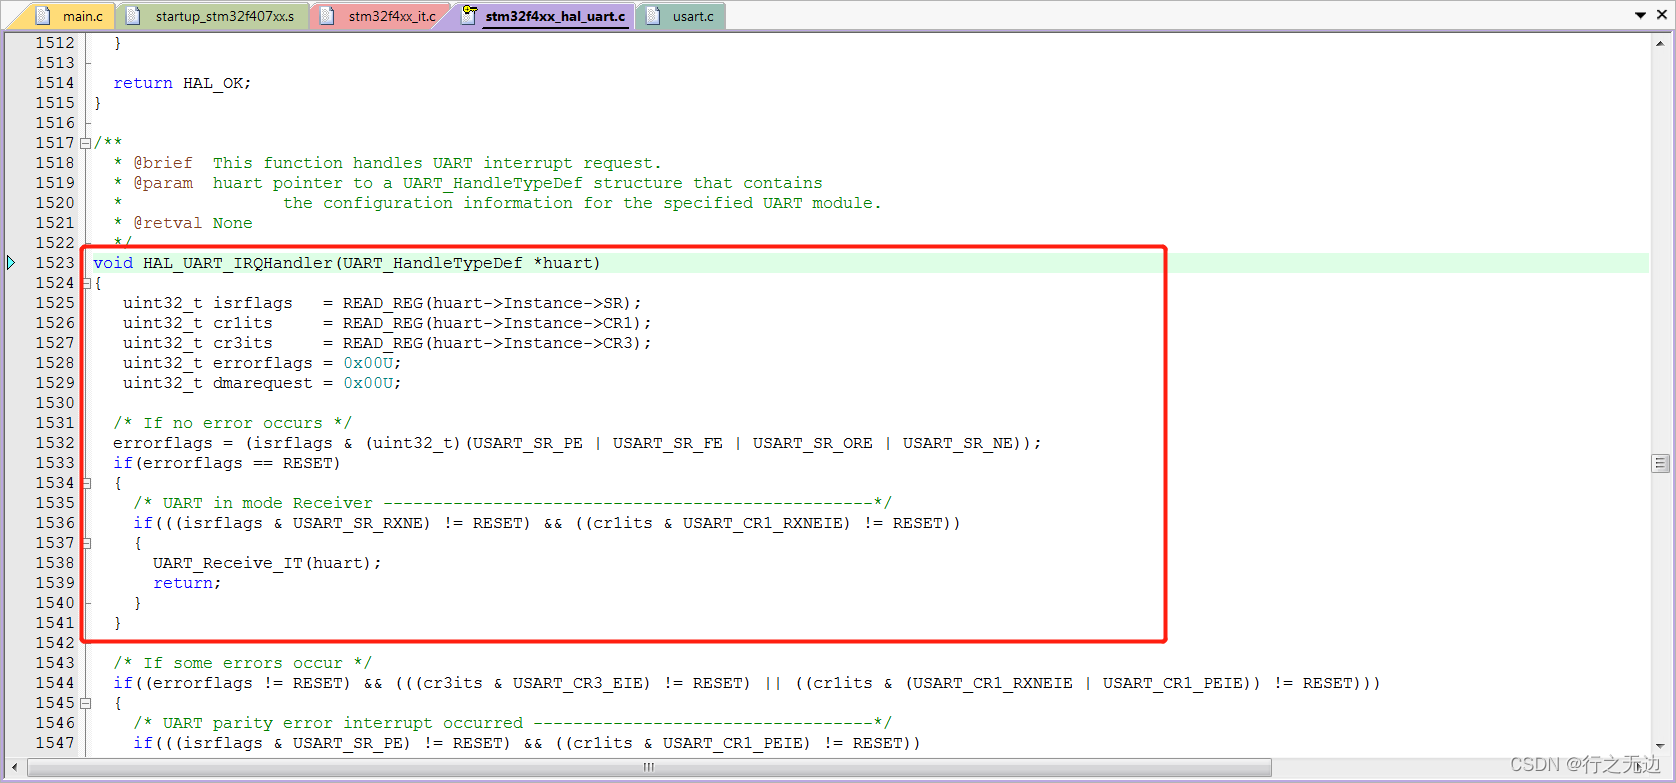The width and height of the screenshot is (1676, 783).
Task: Click 'USART_SR_FE' on line 1532
Action: point(668,443)
